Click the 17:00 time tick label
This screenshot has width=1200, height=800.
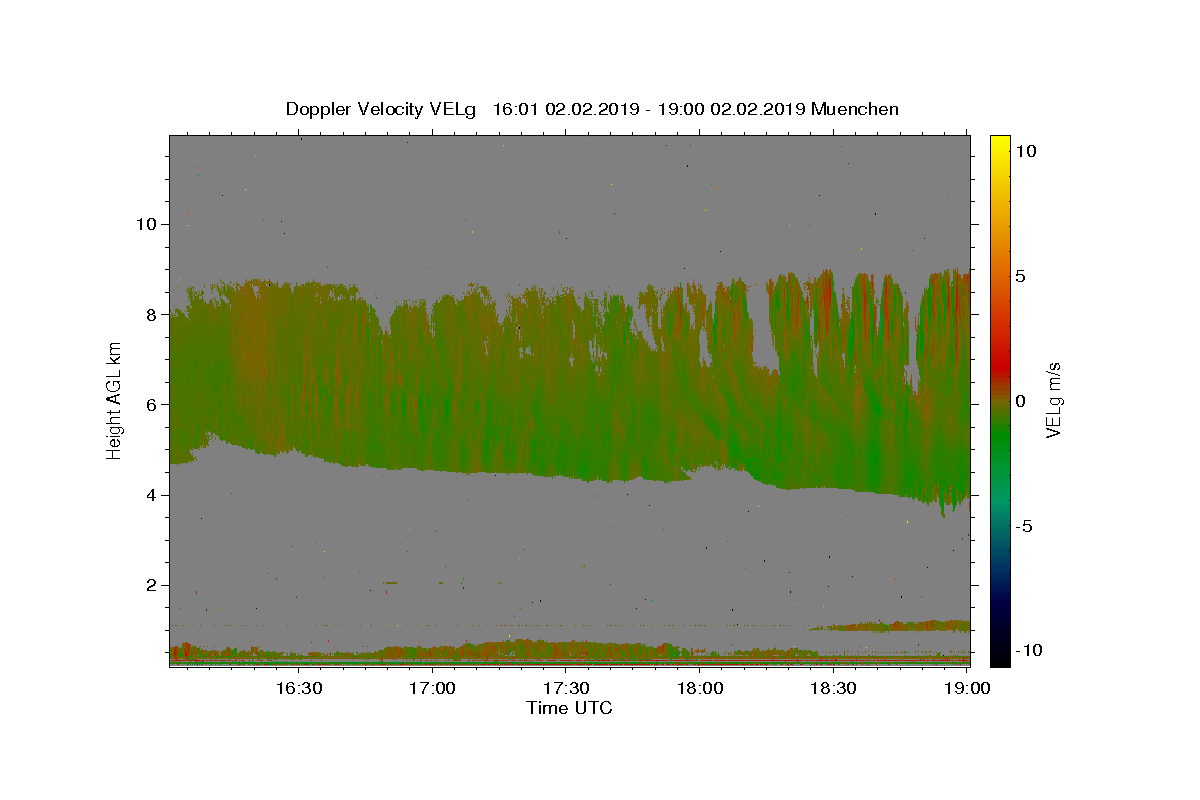pyautogui.click(x=432, y=688)
